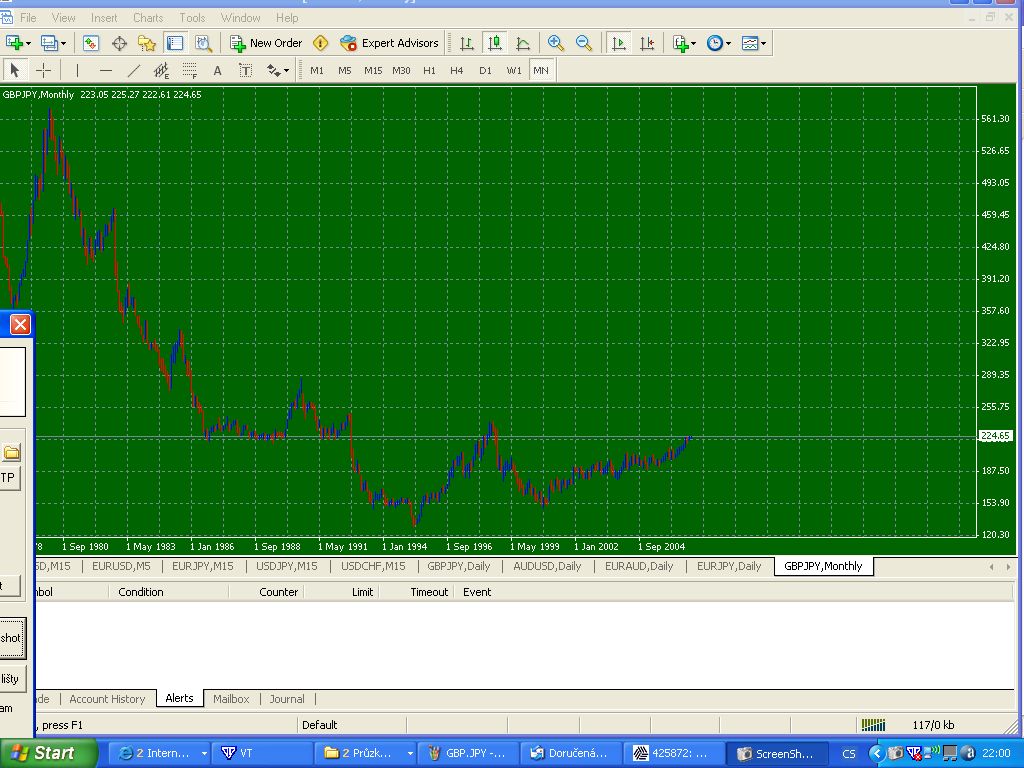Toggle the candlestick chart mode
This screenshot has height=768, width=1024.
(494, 43)
